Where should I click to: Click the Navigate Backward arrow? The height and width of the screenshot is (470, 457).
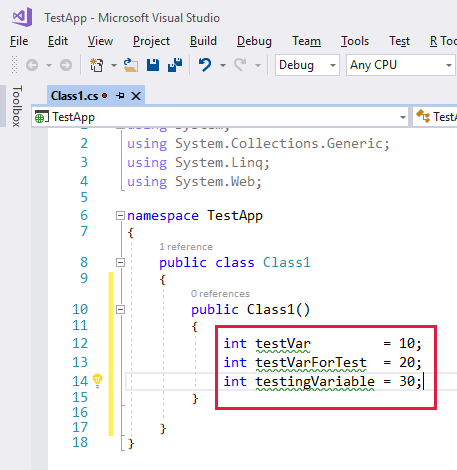point(32,65)
